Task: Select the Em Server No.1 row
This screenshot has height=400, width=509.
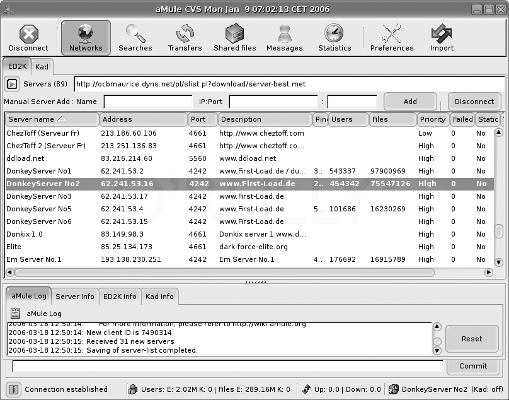Action: point(249,259)
